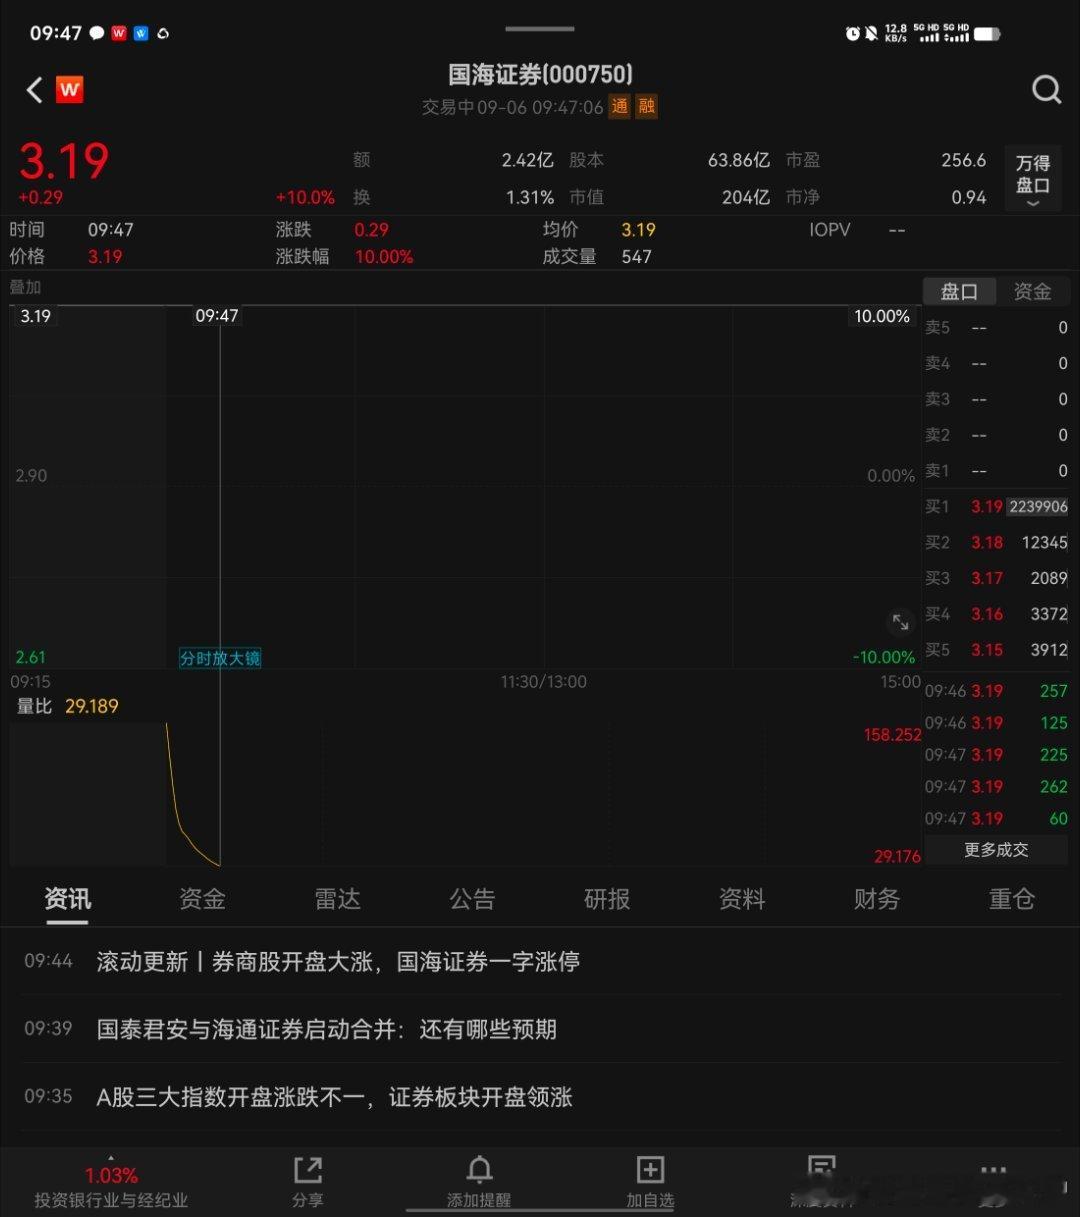Tap the 涨跌幅 10.00% value

pyautogui.click(x=384, y=257)
